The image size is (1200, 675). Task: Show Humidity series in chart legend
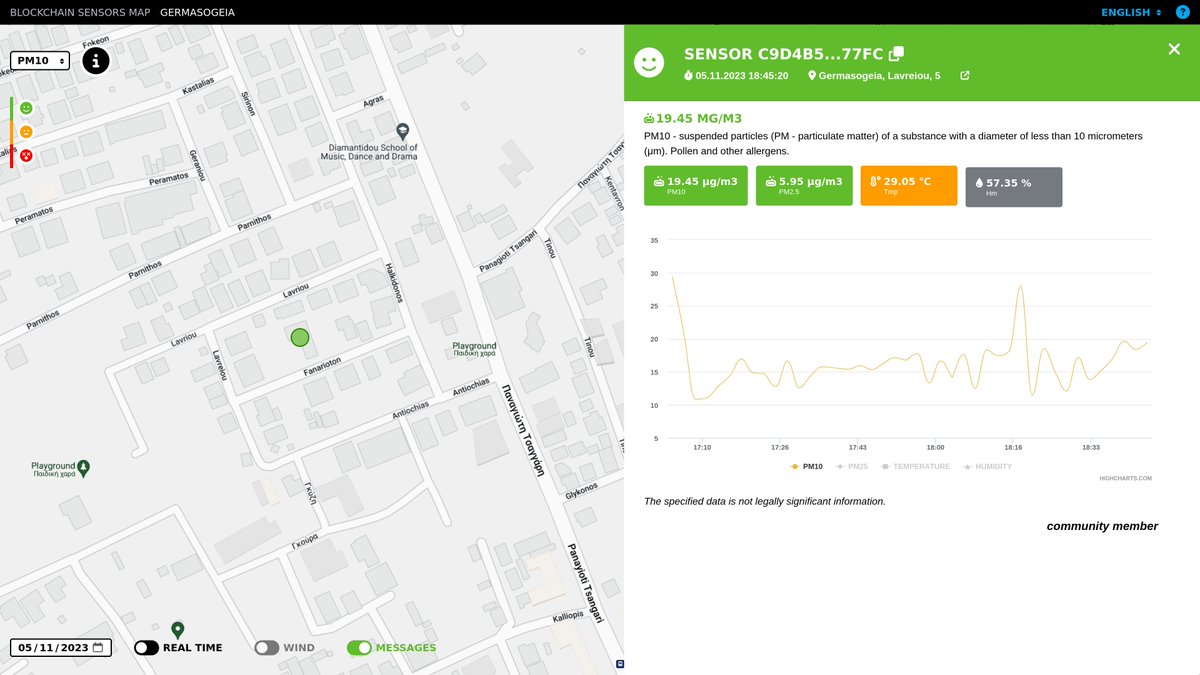coord(987,467)
